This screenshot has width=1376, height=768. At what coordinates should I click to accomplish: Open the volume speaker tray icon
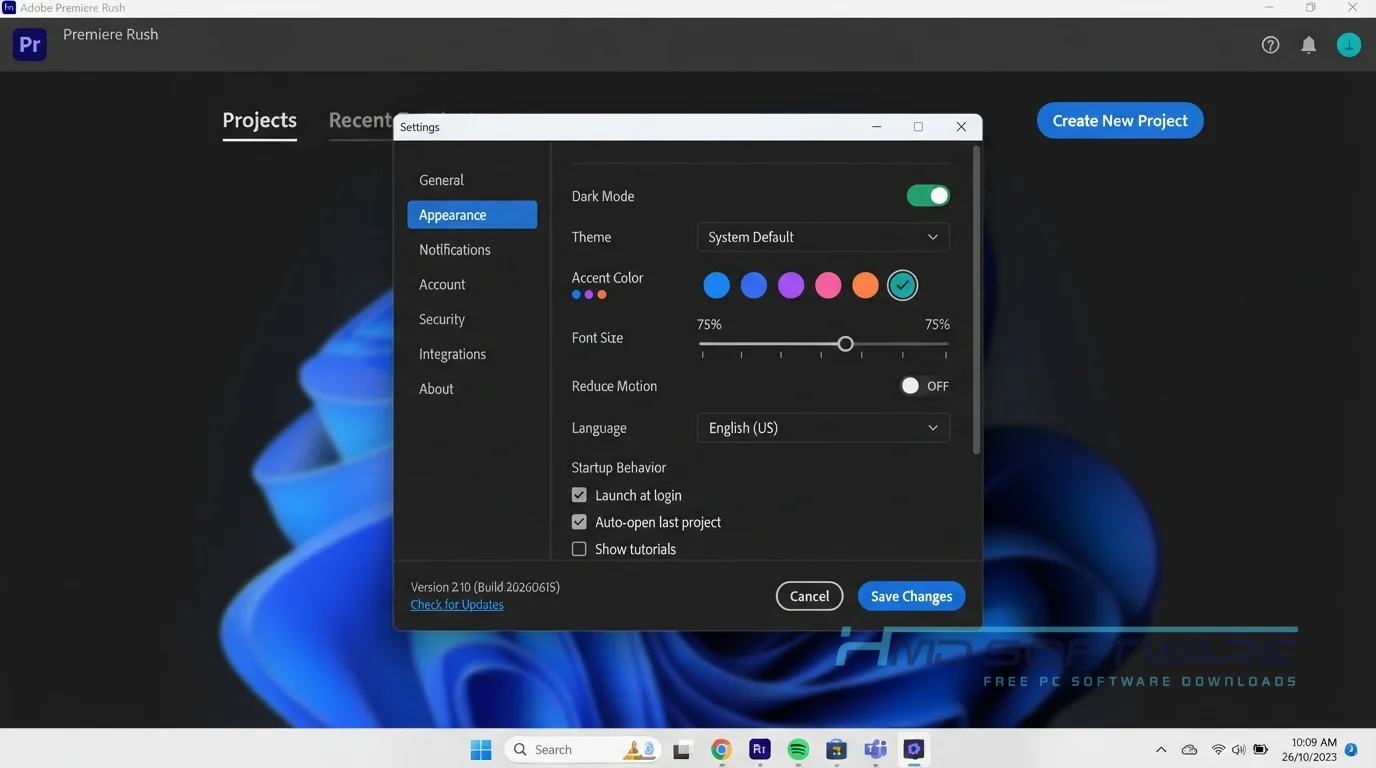[1239, 750]
